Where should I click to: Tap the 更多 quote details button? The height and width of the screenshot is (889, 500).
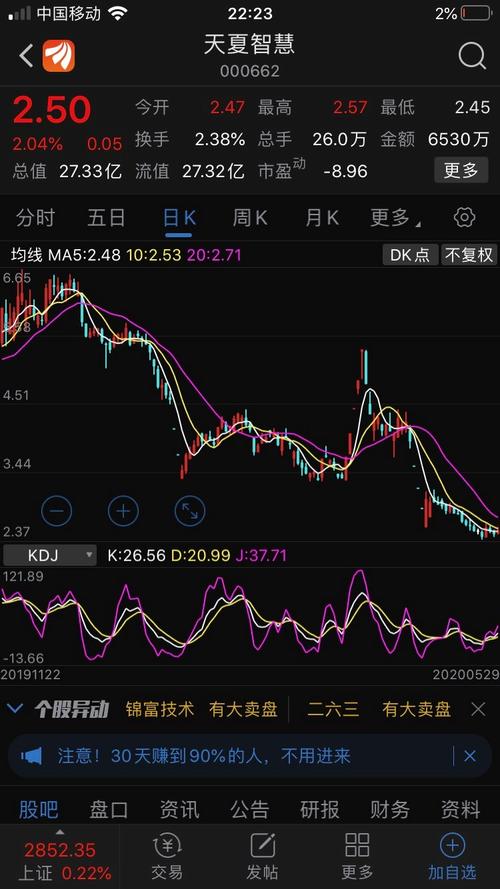tap(461, 170)
